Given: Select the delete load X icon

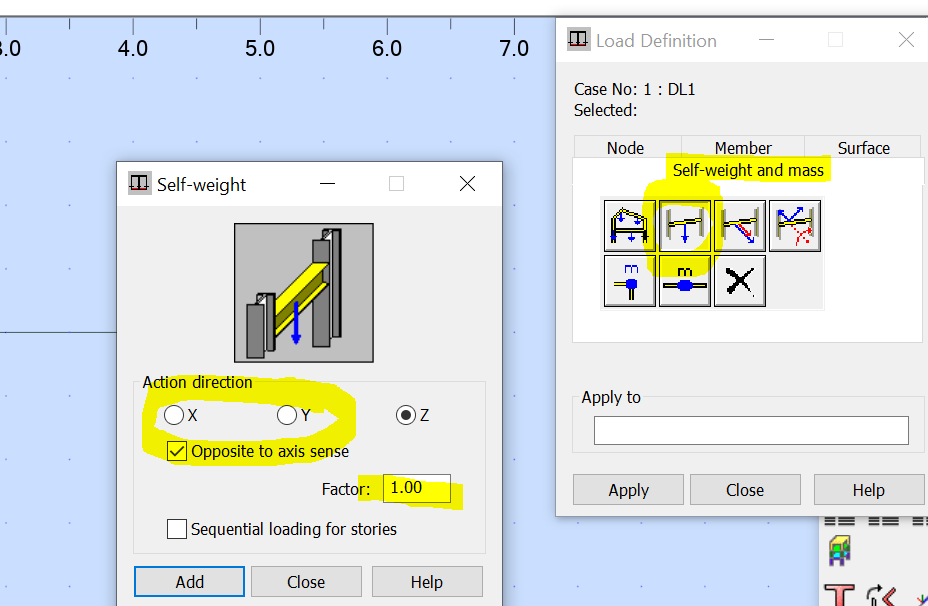Looking at the screenshot, I should coord(740,281).
